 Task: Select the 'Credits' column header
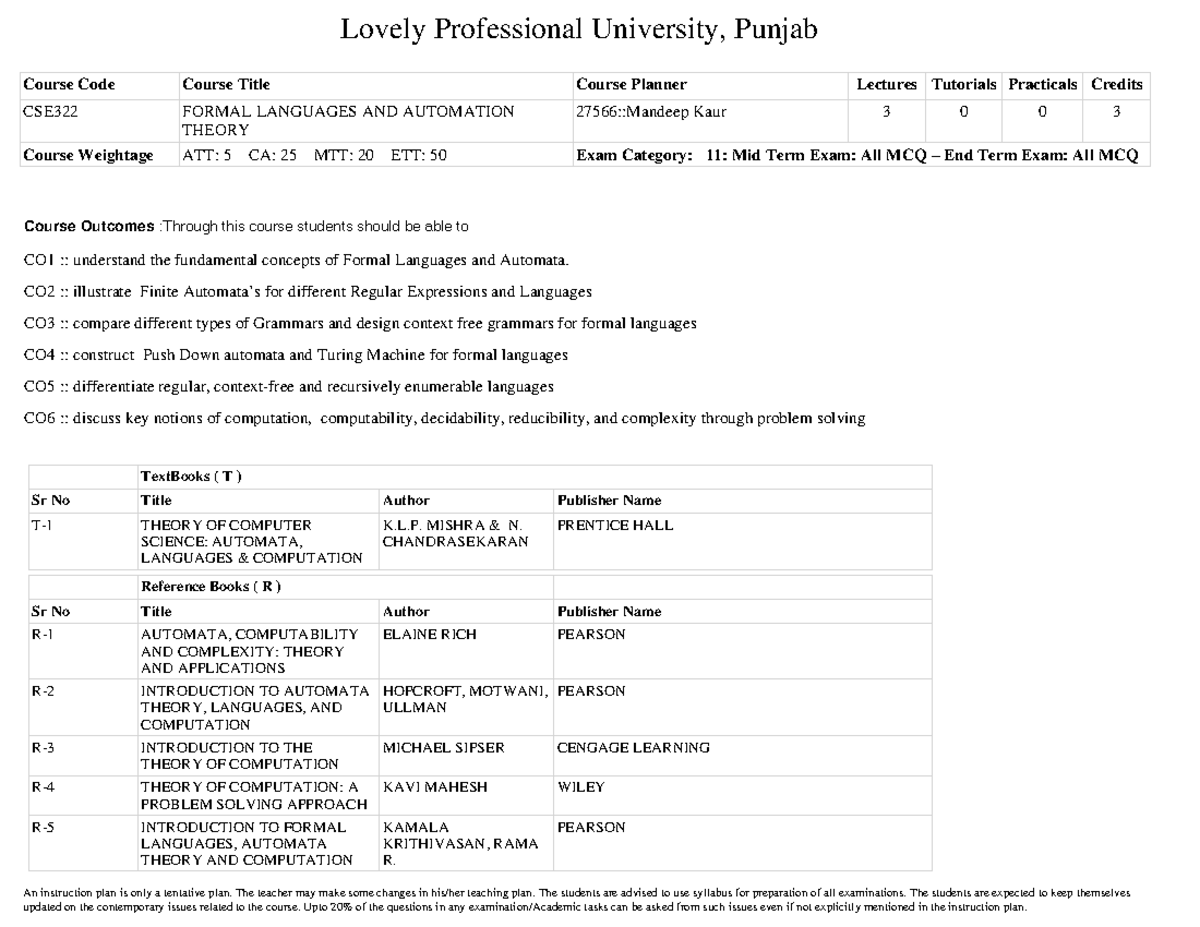(x=1117, y=85)
